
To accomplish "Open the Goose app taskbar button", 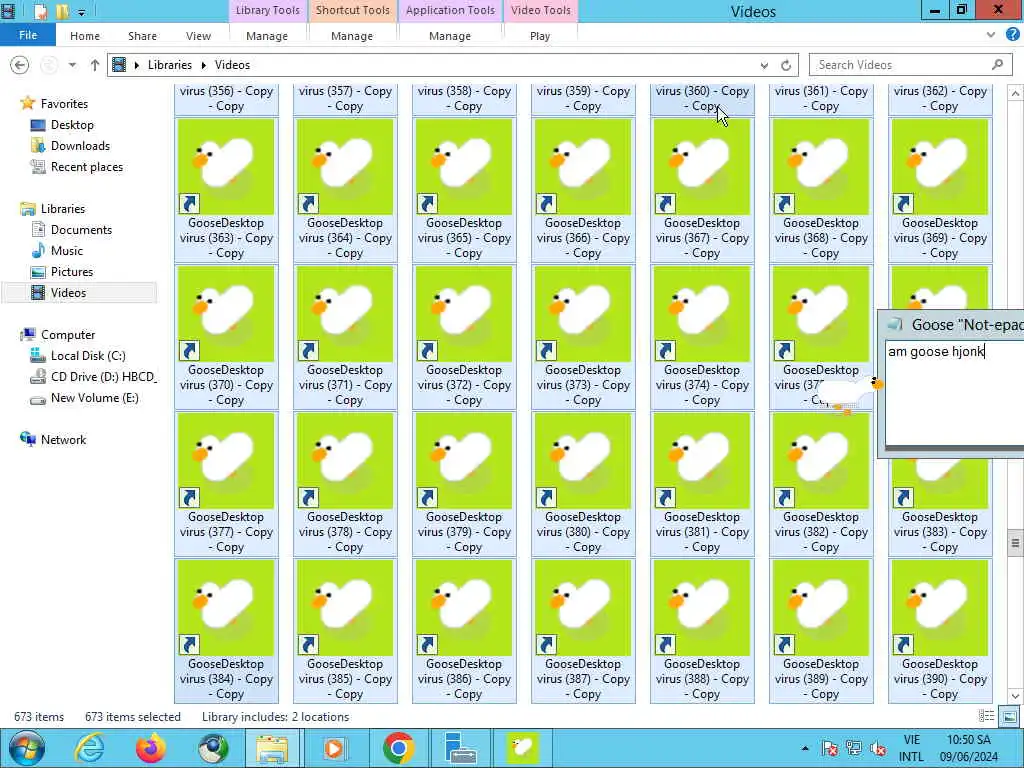I will pos(522,748).
